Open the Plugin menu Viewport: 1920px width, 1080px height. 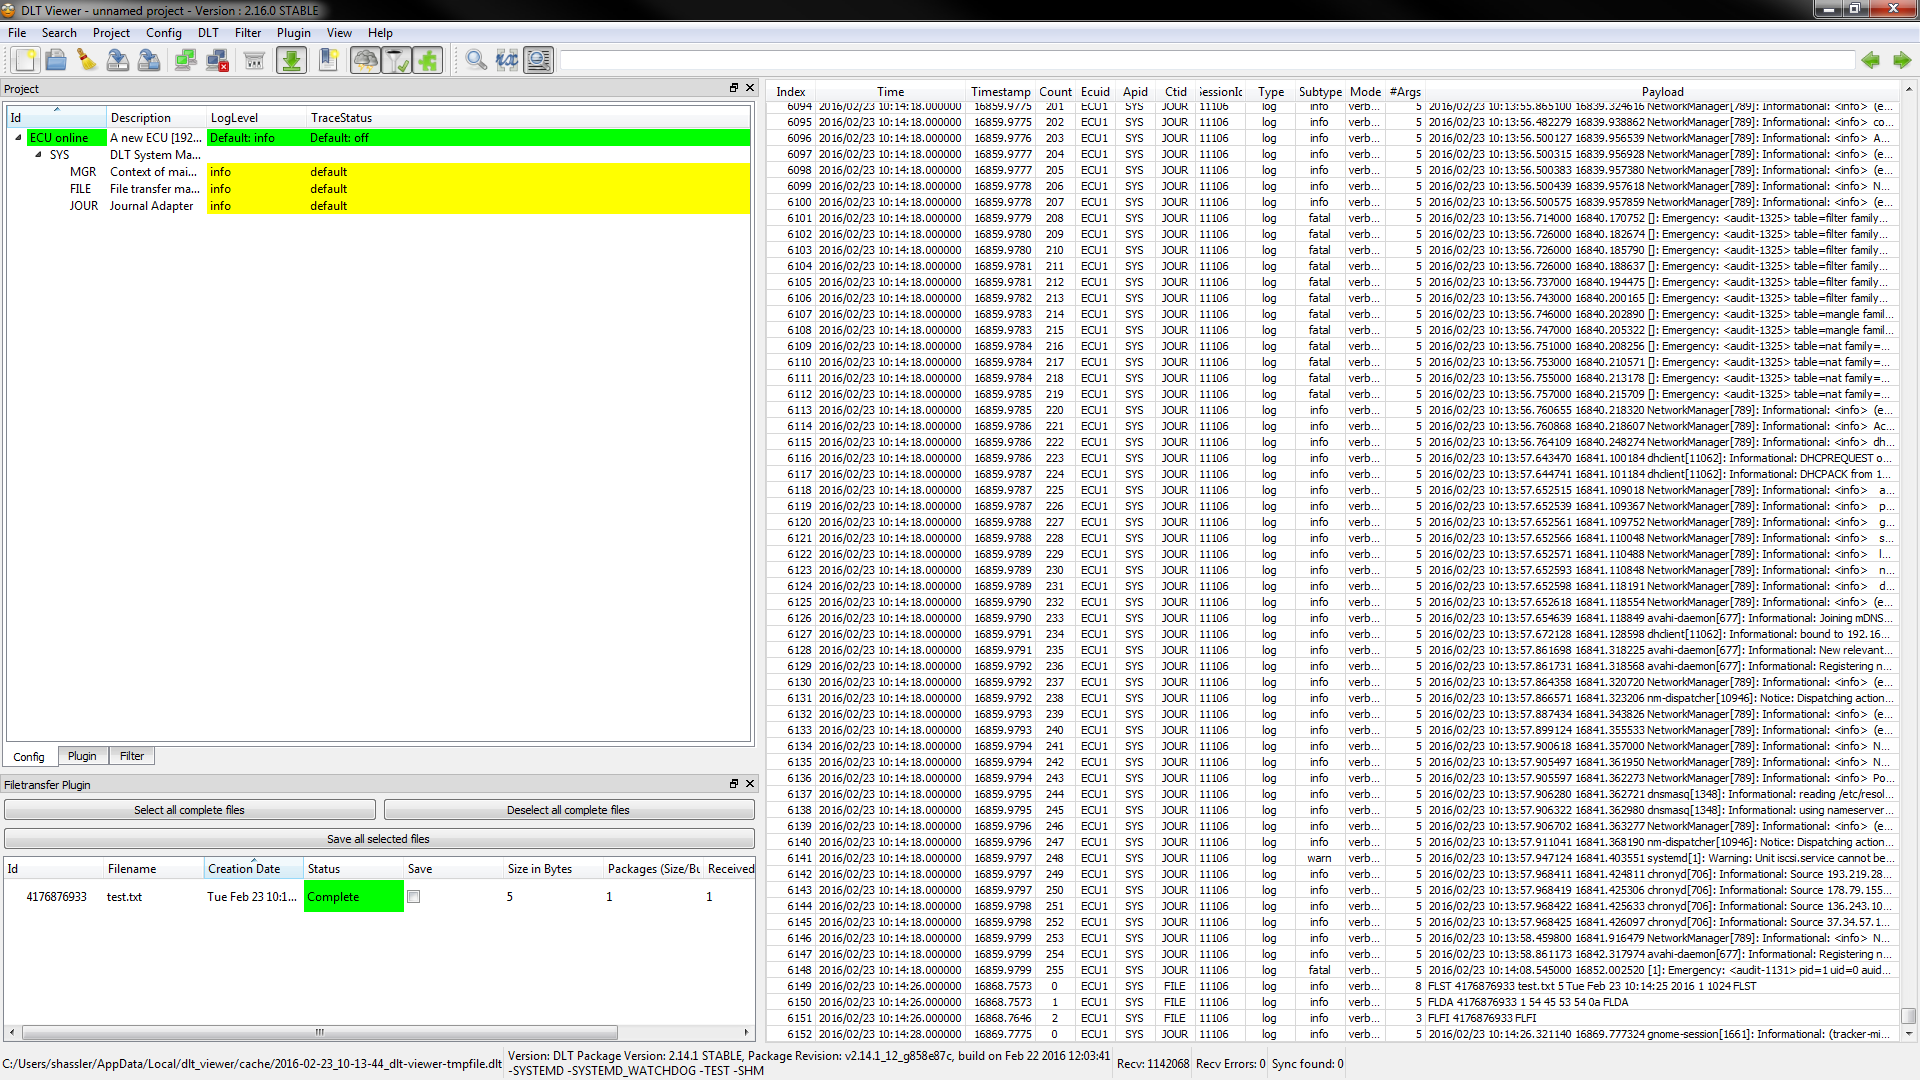pos(293,33)
